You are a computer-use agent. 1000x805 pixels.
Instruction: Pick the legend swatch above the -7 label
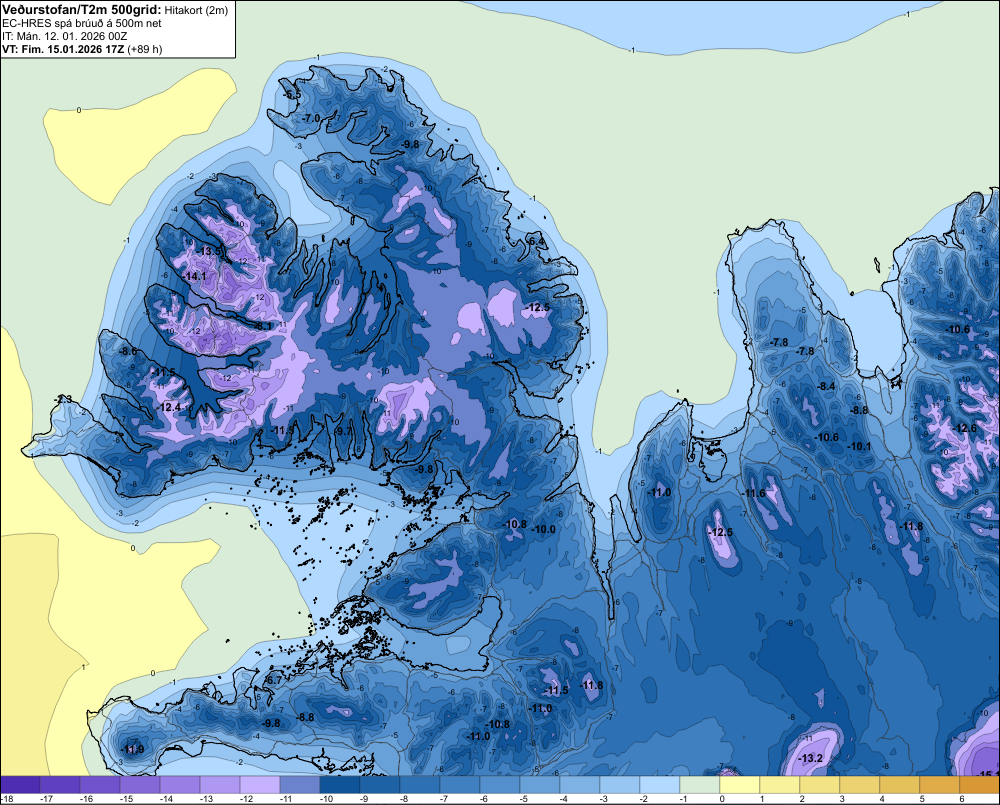459,785
